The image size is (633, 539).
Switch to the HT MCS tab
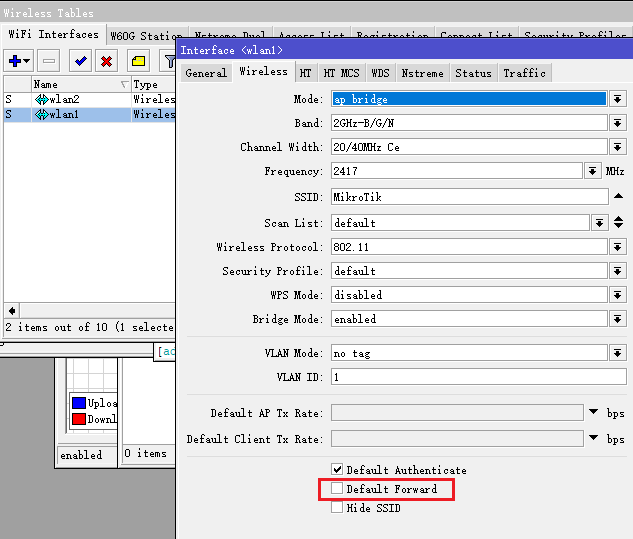tap(342, 73)
